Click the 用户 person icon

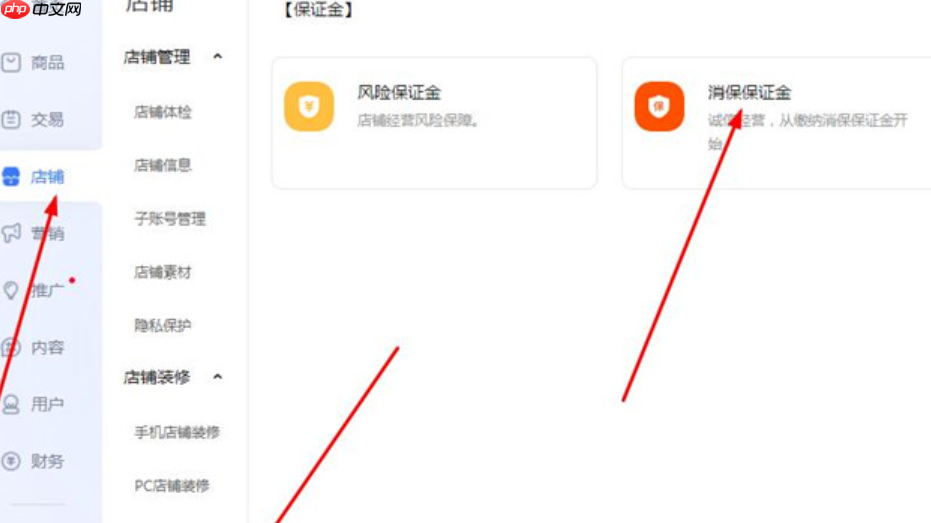(x=11, y=404)
